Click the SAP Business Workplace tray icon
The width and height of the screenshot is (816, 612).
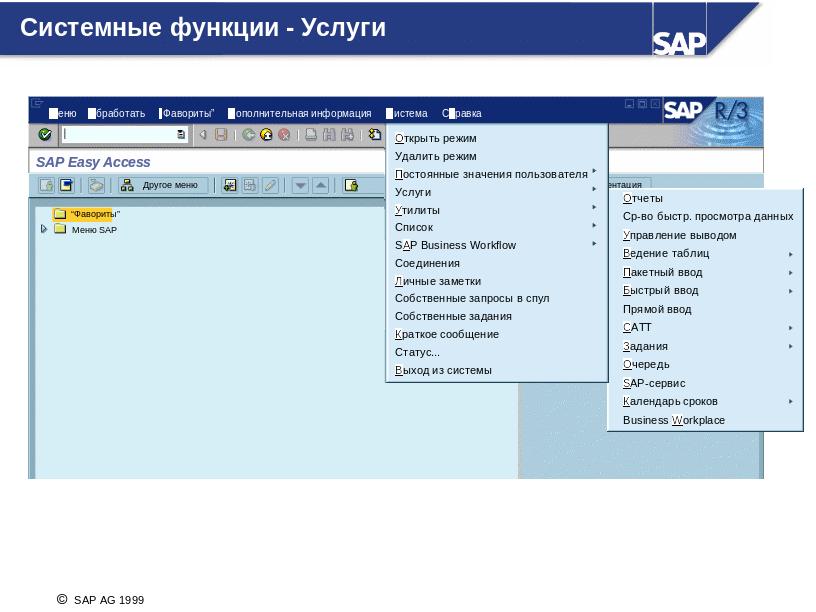[96, 185]
